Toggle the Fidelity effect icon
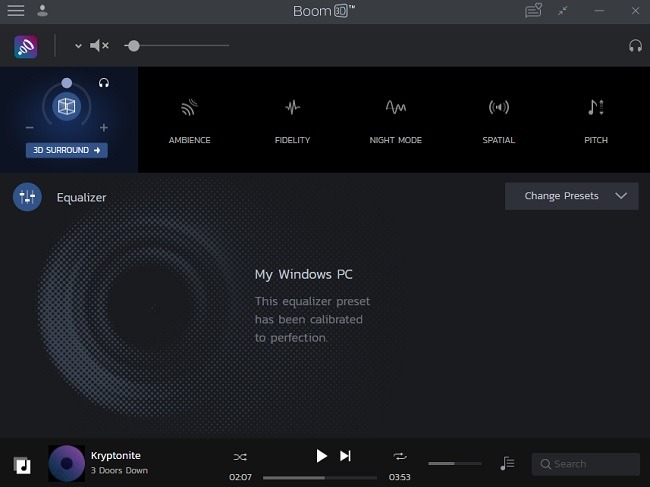The image size is (650, 487). click(x=293, y=107)
